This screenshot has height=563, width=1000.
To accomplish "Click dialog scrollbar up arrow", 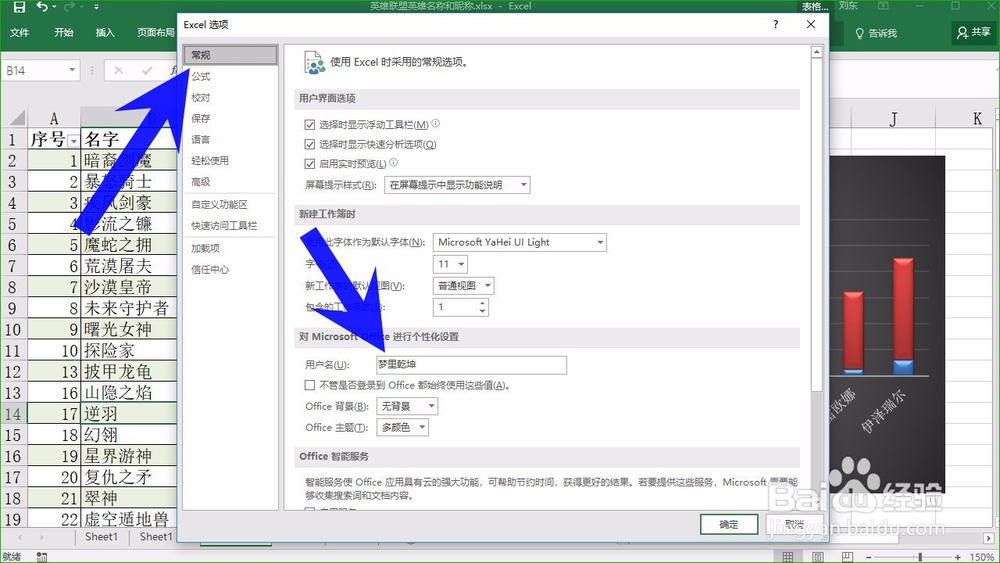I will 816,52.
